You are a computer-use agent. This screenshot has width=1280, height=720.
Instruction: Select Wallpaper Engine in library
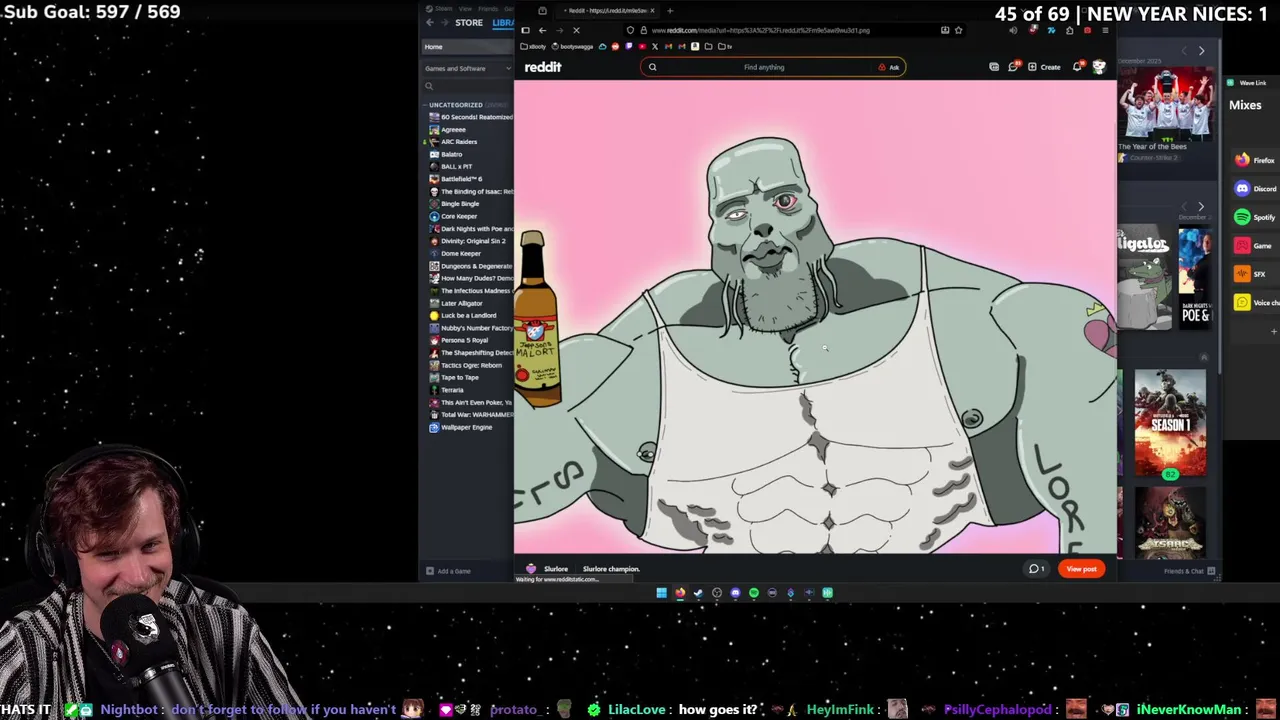[x=466, y=427]
